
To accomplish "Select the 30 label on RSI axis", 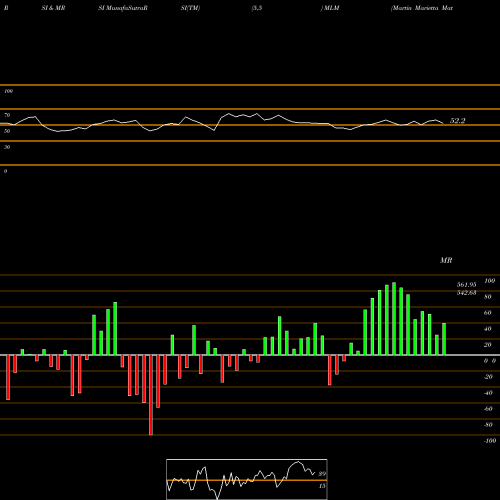I will click(x=7, y=147).
